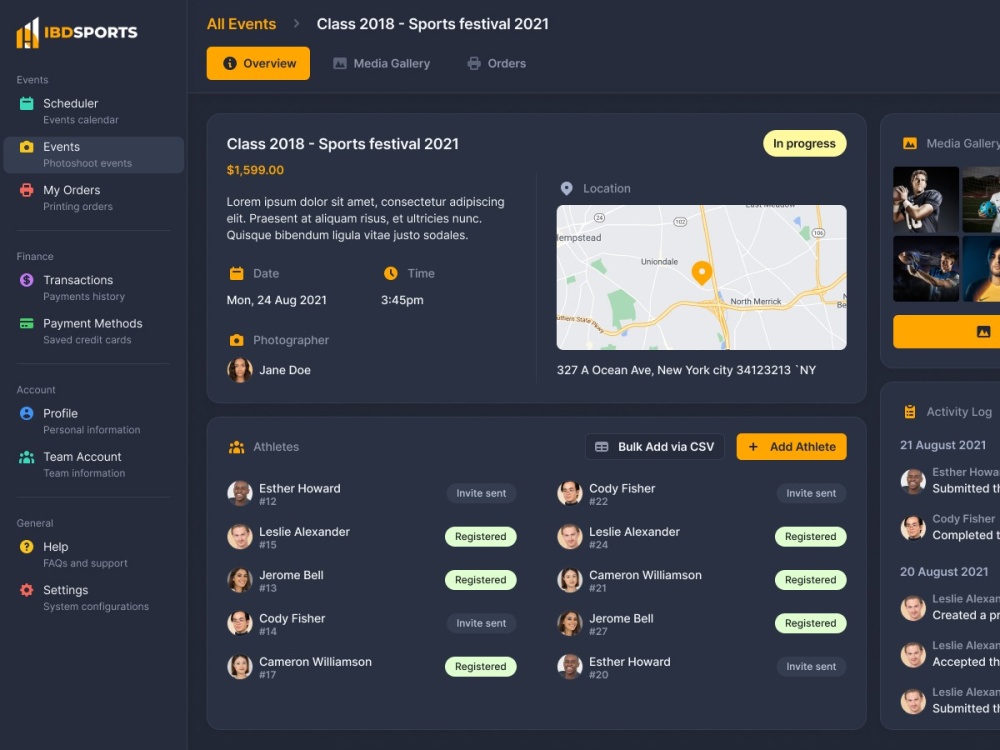
Task: Click the Media Gallery panel image icon
Action: [910, 143]
